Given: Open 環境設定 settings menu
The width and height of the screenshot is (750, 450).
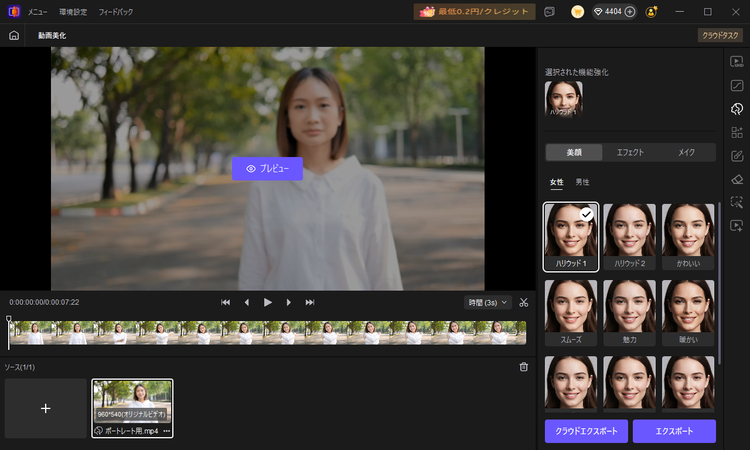Looking at the screenshot, I should click(73, 12).
